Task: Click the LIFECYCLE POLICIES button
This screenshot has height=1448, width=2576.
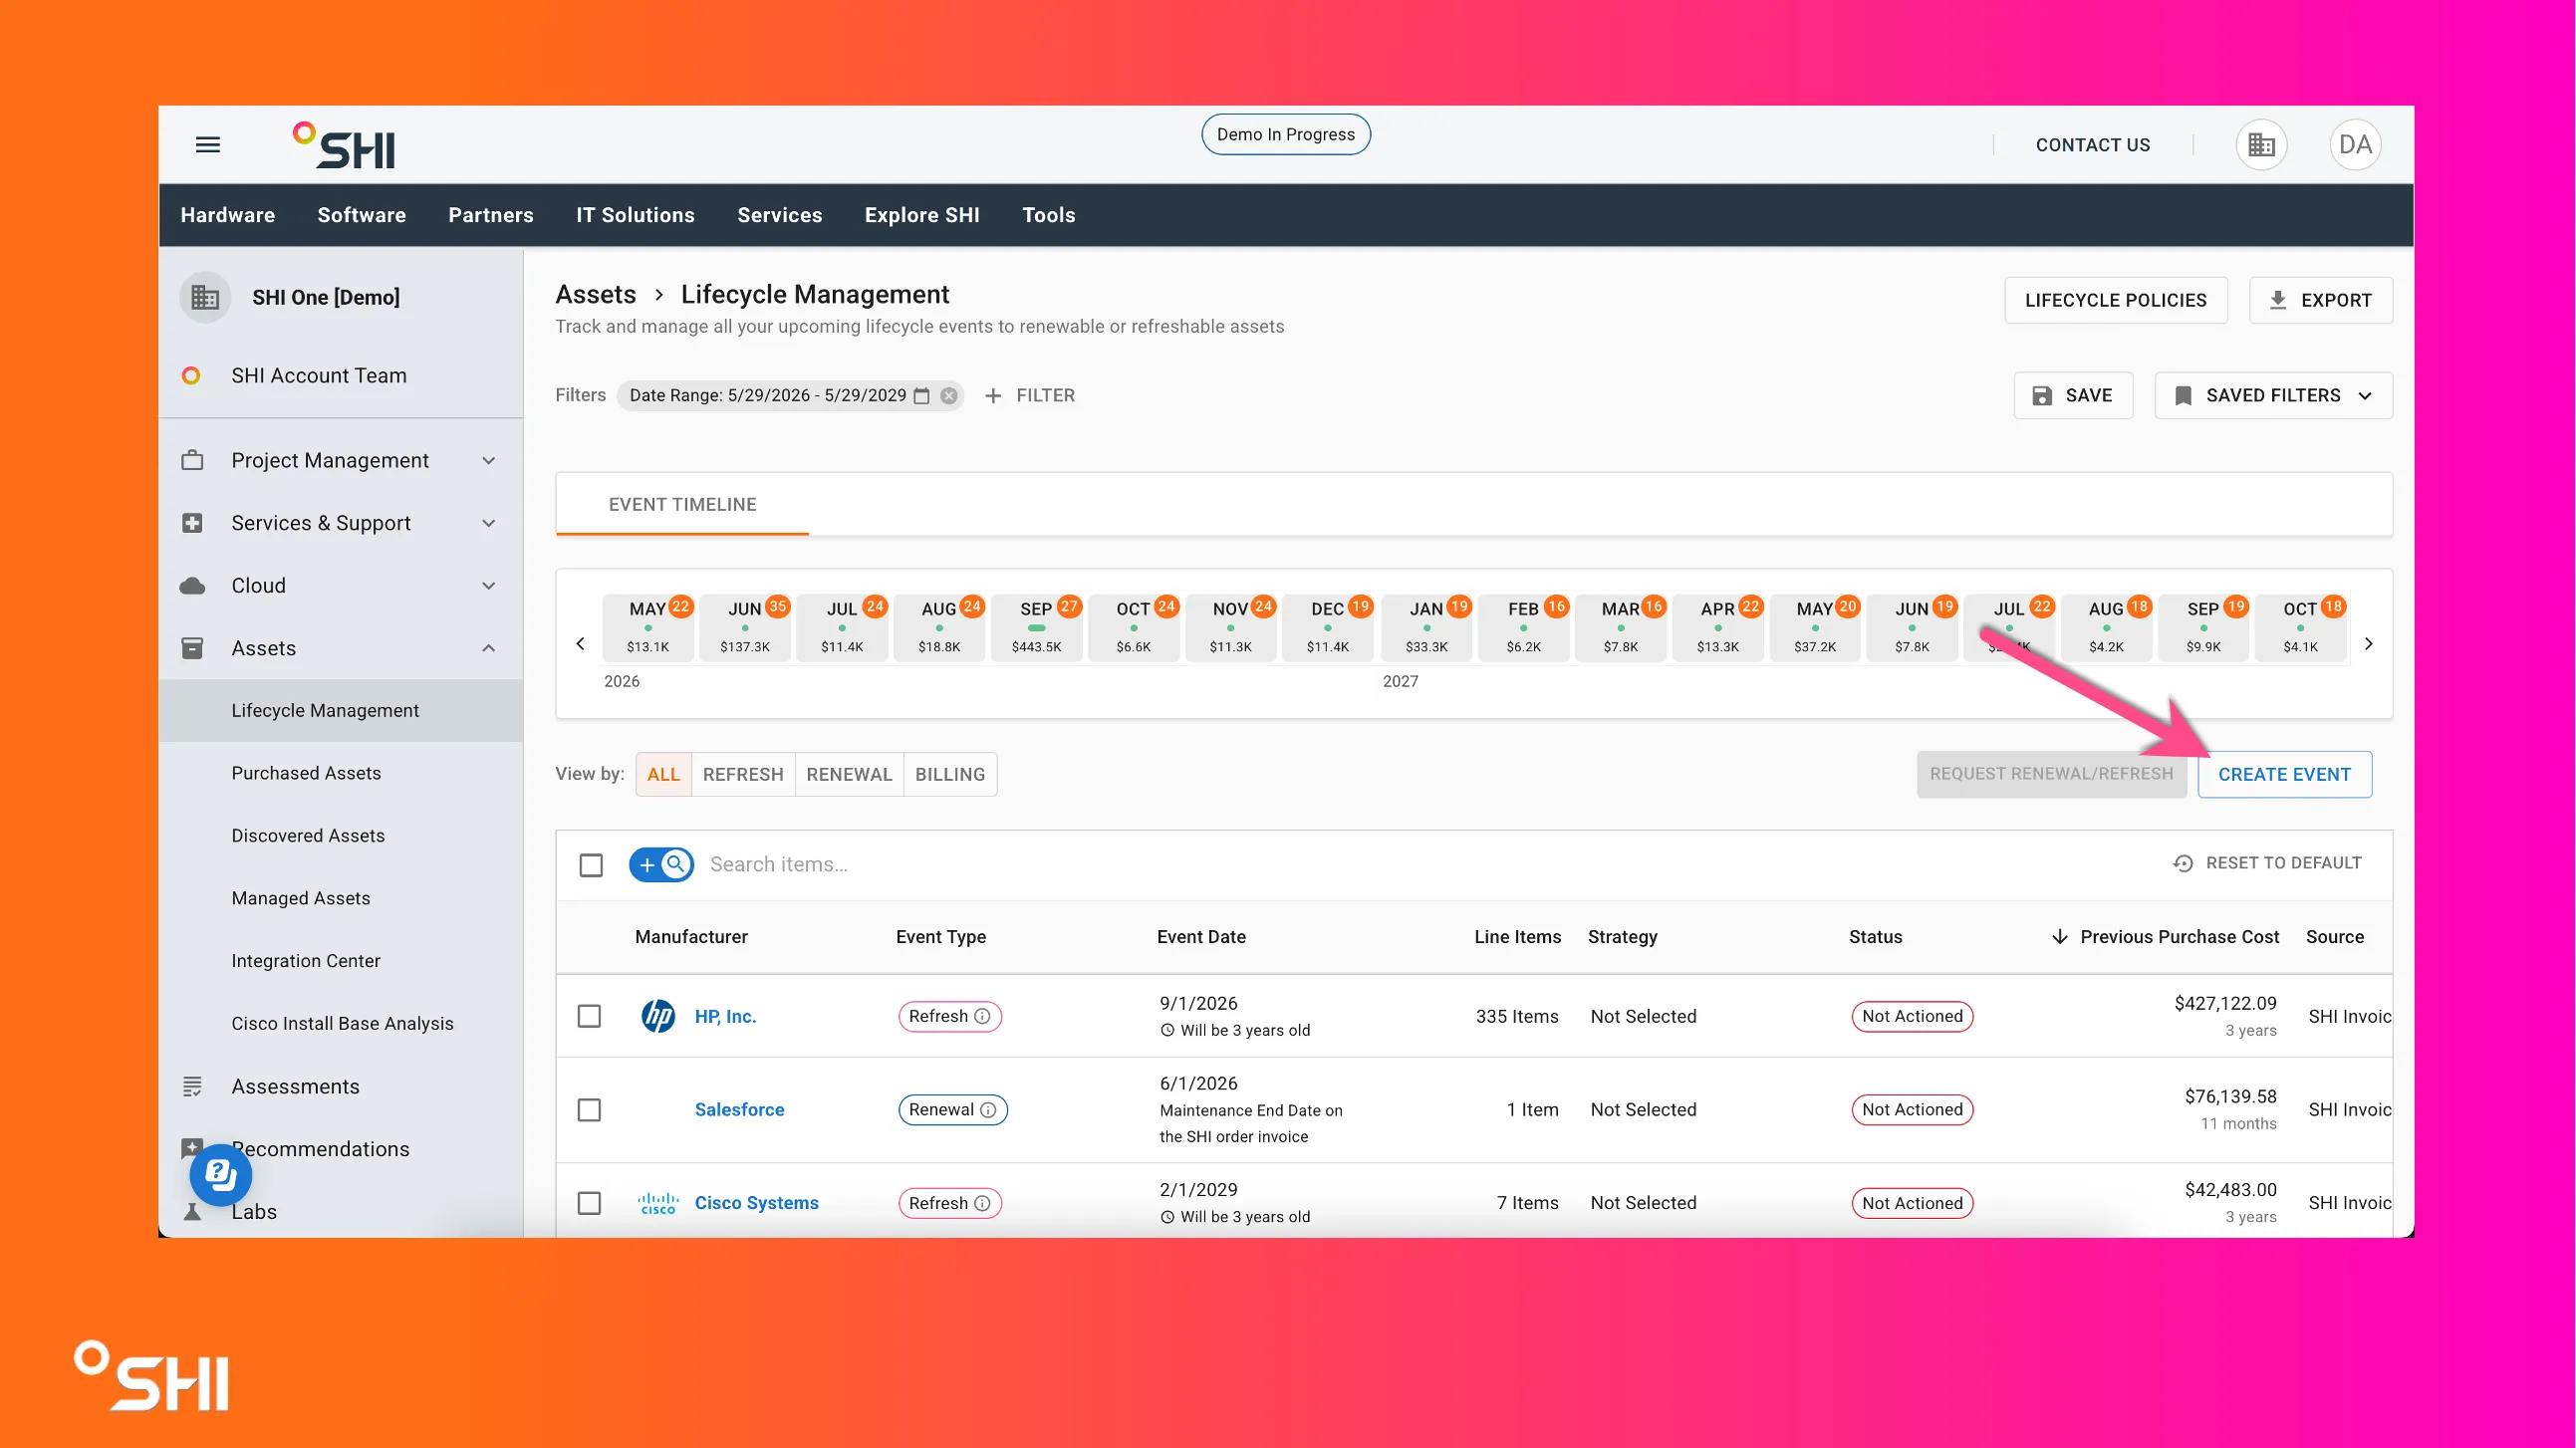Action: tap(2115, 300)
